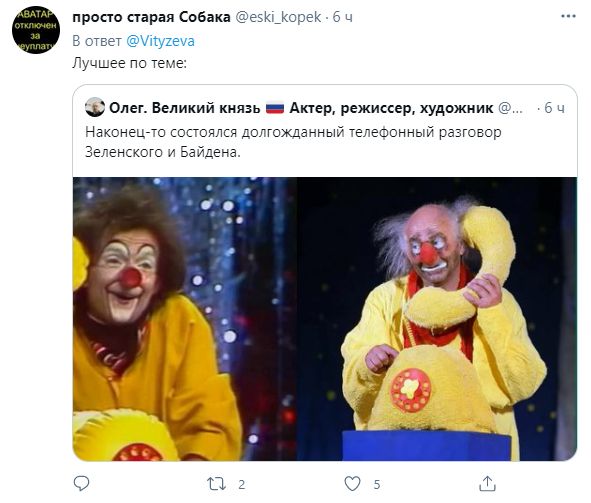Open the left clown photo with brown wig

pyautogui.click(x=185, y=319)
